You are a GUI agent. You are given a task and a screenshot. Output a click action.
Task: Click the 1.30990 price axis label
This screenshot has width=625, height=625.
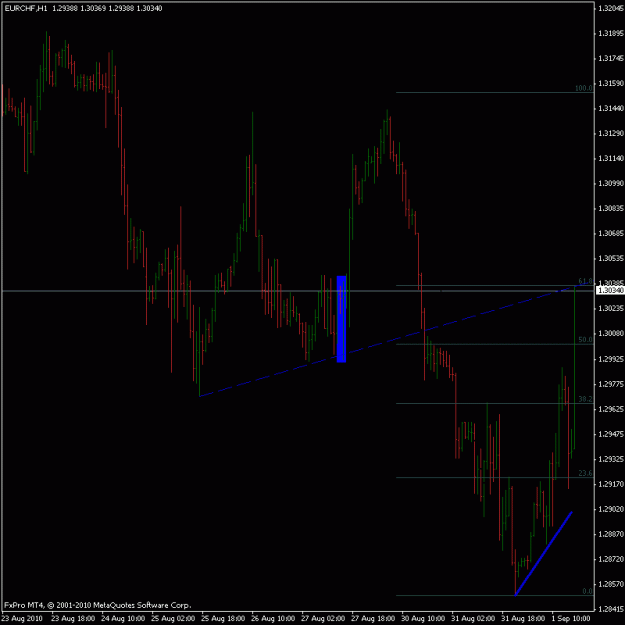pos(611,184)
